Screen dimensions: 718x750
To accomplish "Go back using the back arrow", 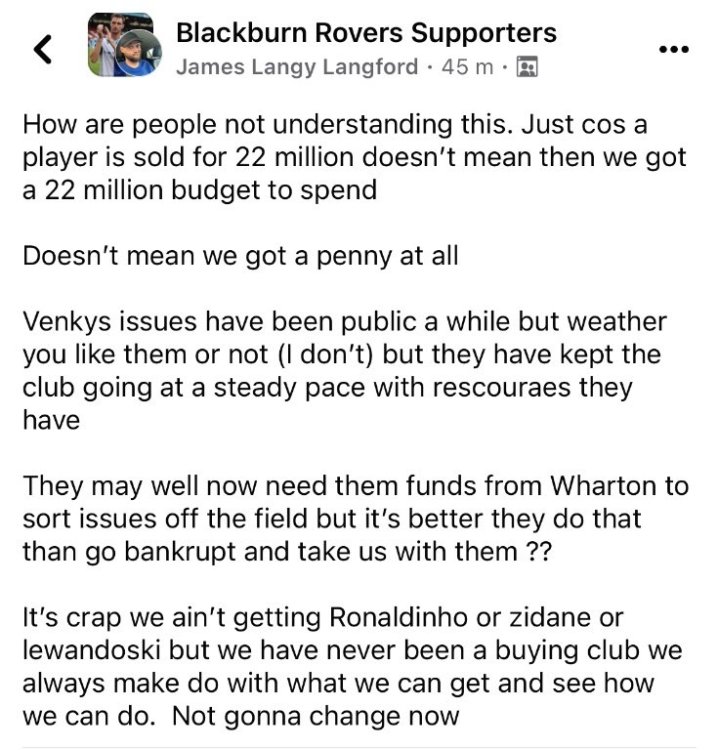I will point(42,51).
